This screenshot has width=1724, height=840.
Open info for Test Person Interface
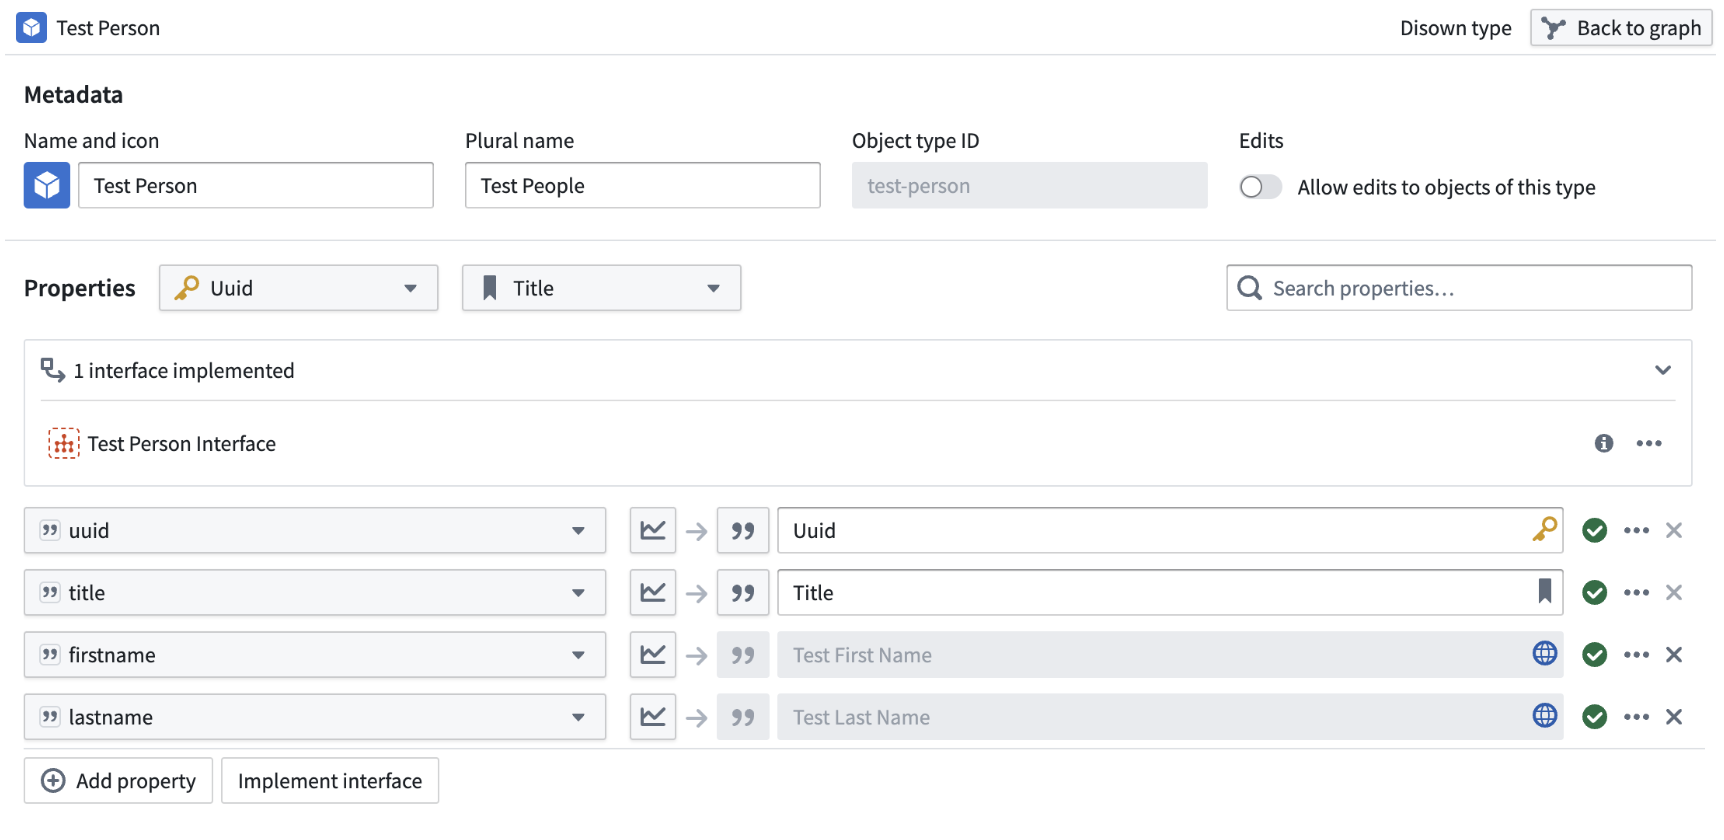(x=1604, y=443)
